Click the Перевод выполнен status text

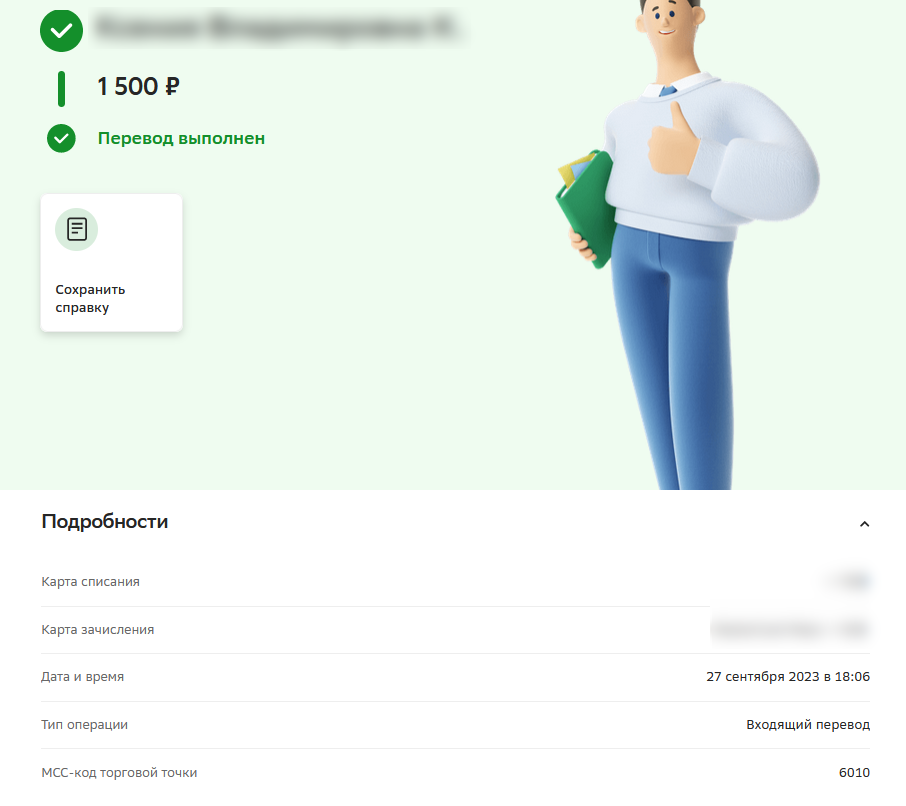181,139
